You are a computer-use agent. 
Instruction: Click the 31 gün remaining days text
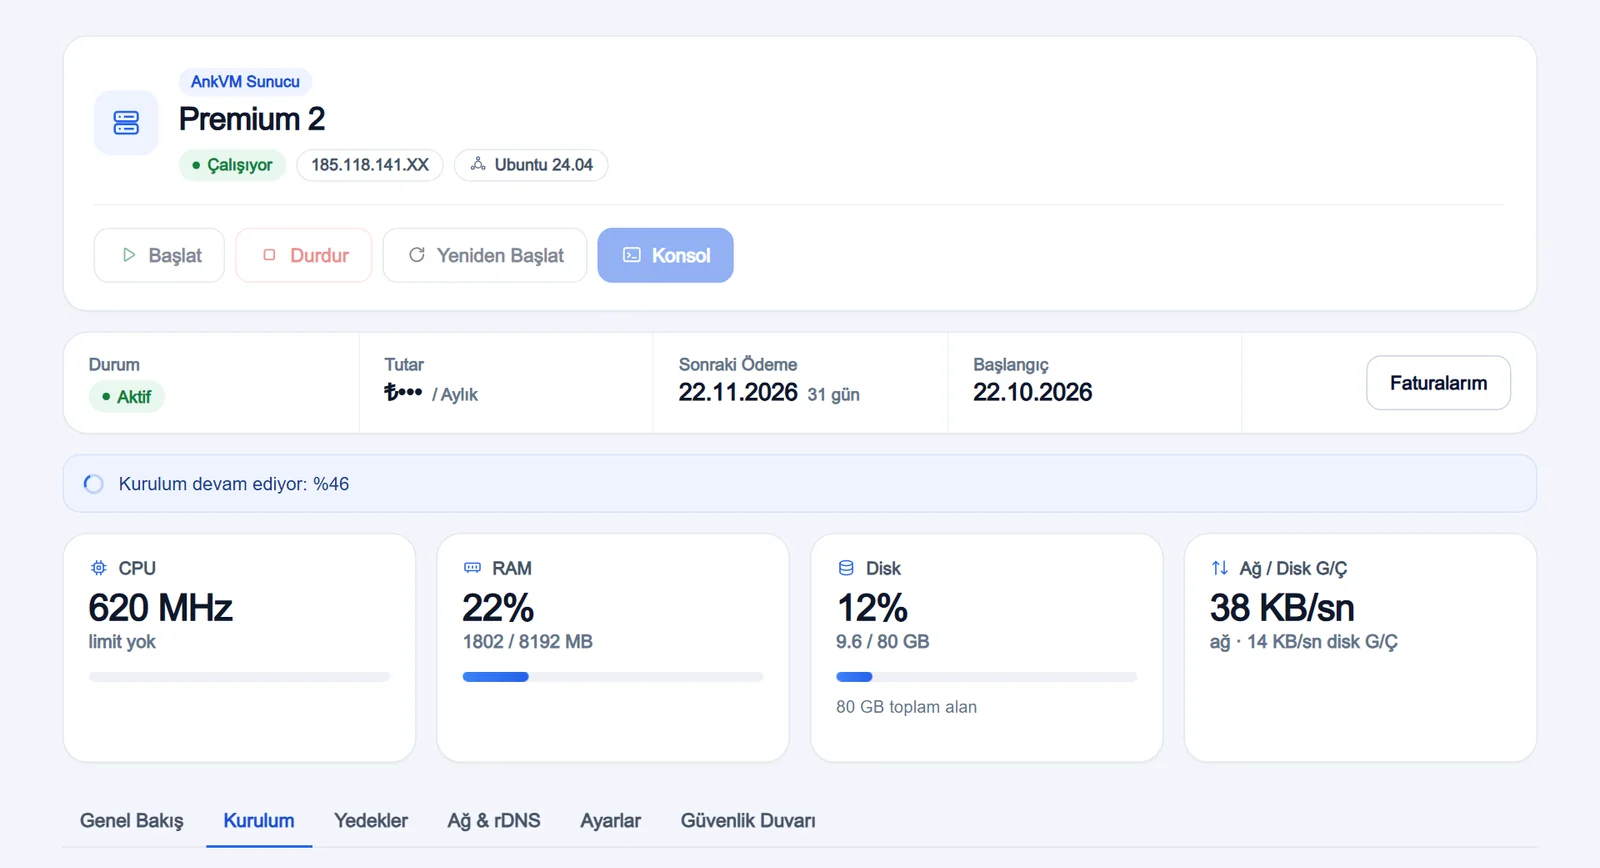[834, 395]
